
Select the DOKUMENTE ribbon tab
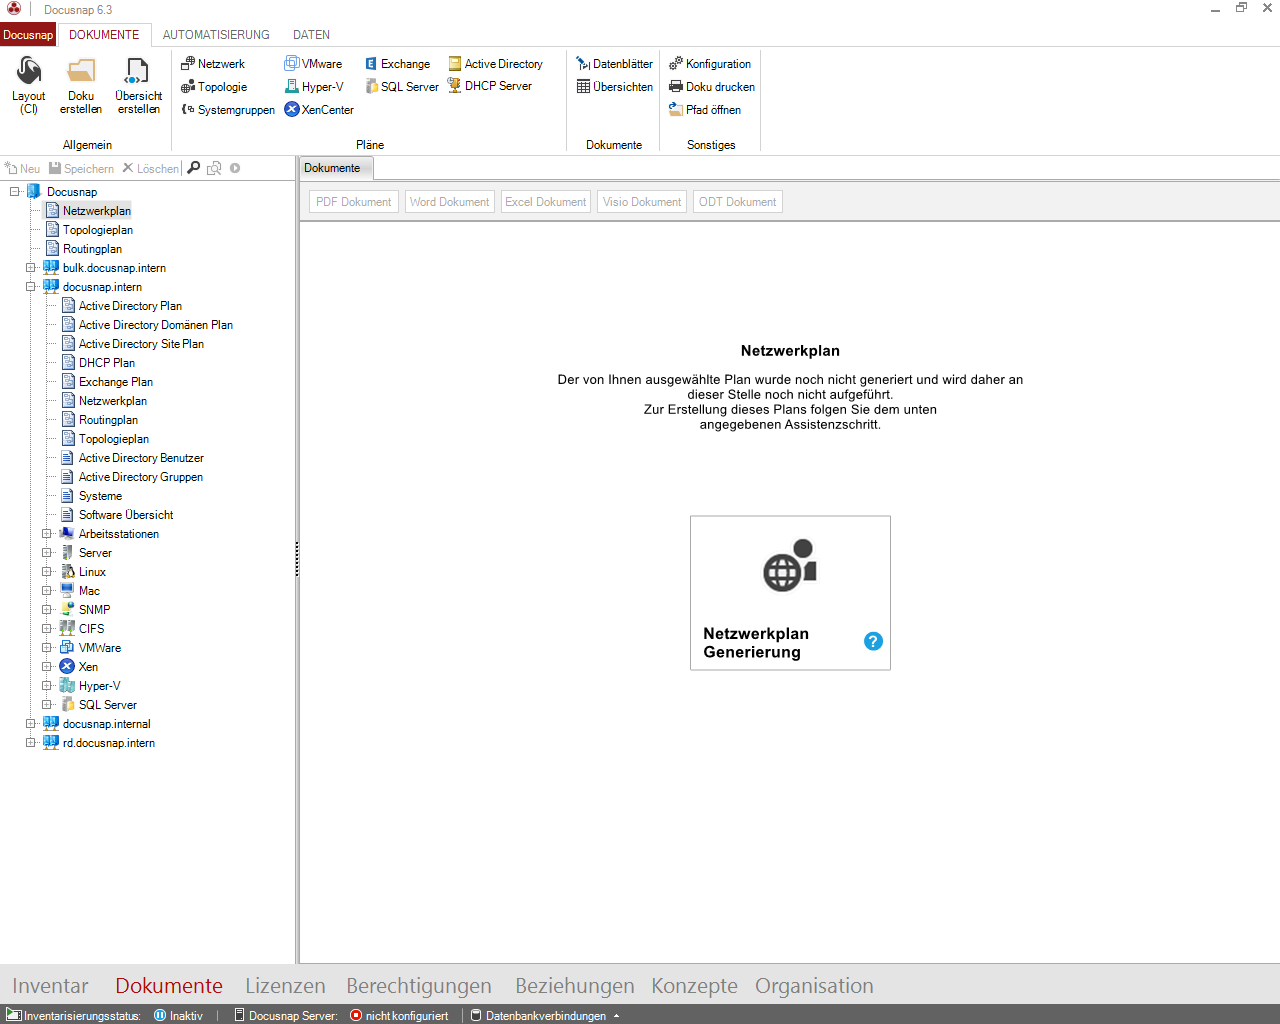click(x=104, y=34)
